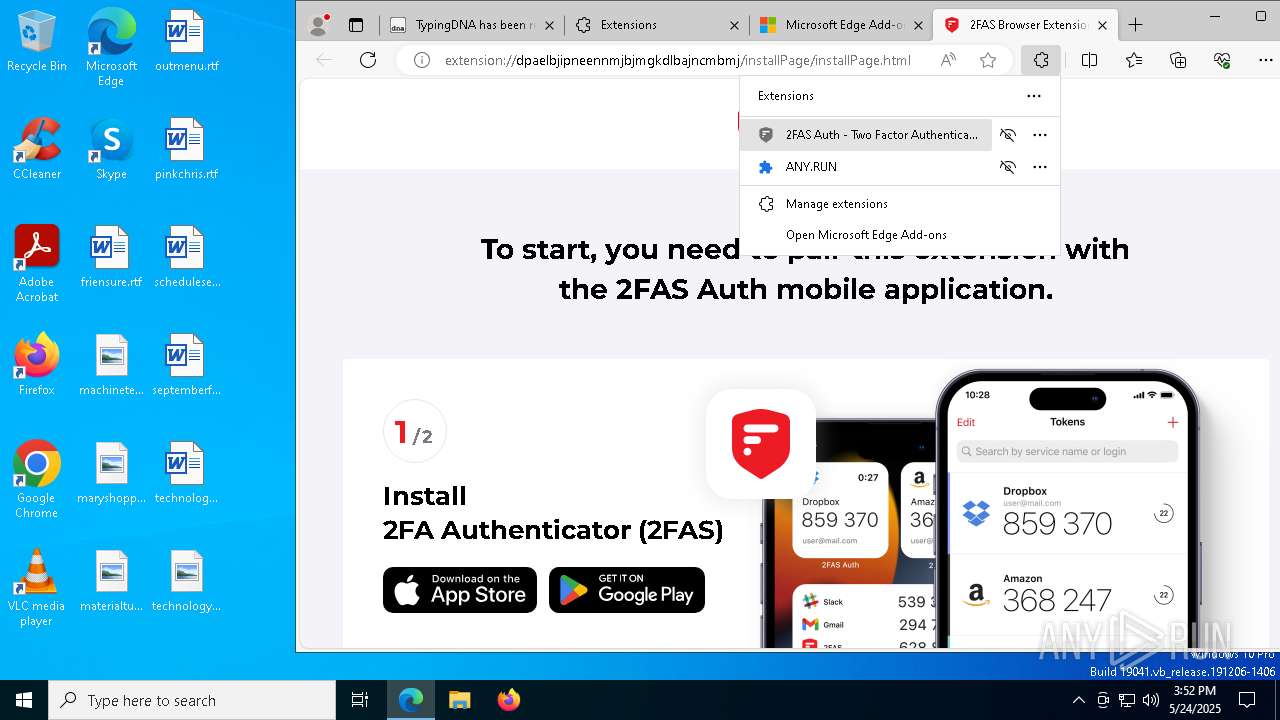Open more actions for ANY.RUN extension

[x=1040, y=167]
